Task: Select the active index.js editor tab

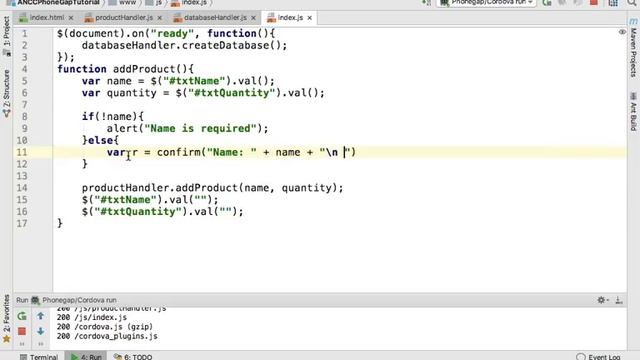Action: point(290,18)
